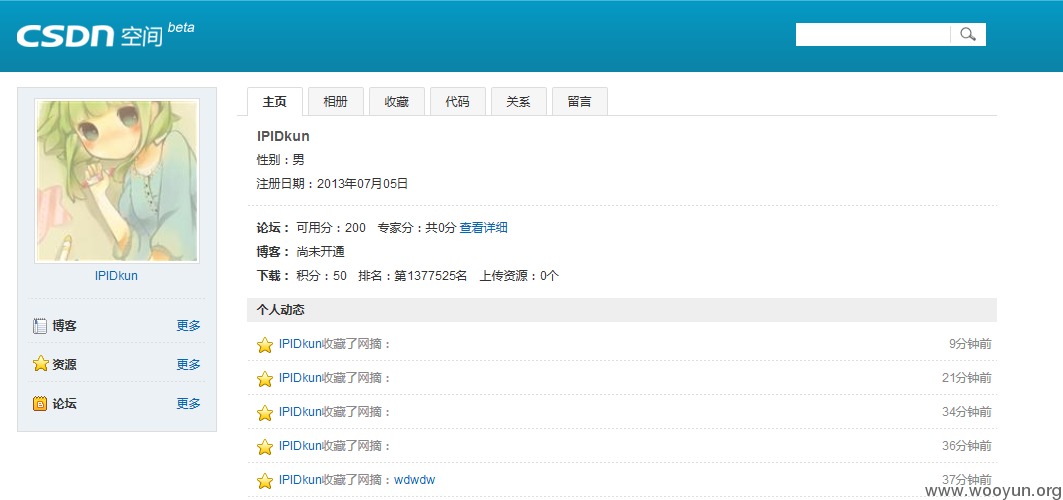
Task: Click the 尚未开通 blog status text
Action: coord(321,252)
